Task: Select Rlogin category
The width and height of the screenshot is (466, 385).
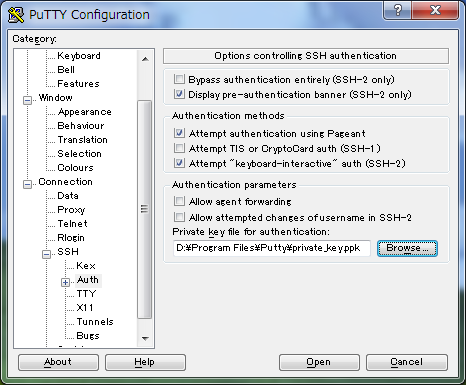Action: [x=71, y=238]
